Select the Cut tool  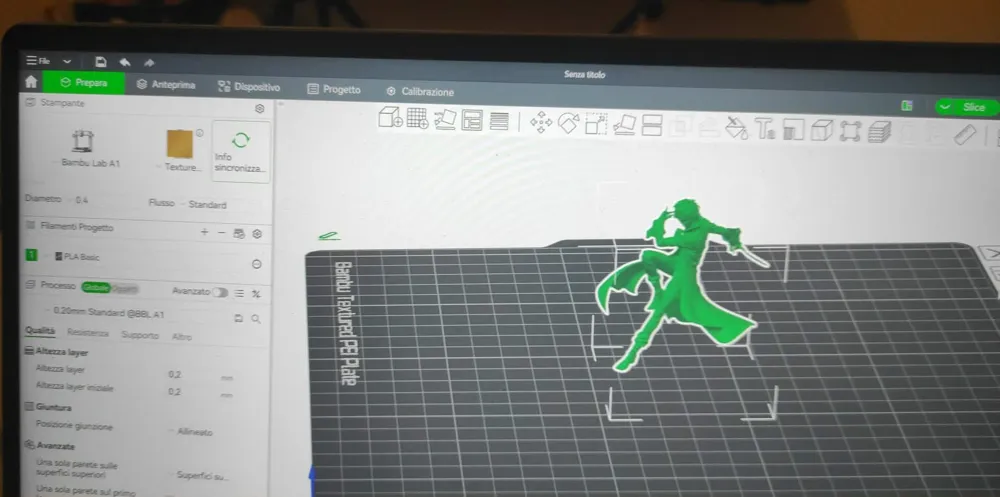coord(652,126)
